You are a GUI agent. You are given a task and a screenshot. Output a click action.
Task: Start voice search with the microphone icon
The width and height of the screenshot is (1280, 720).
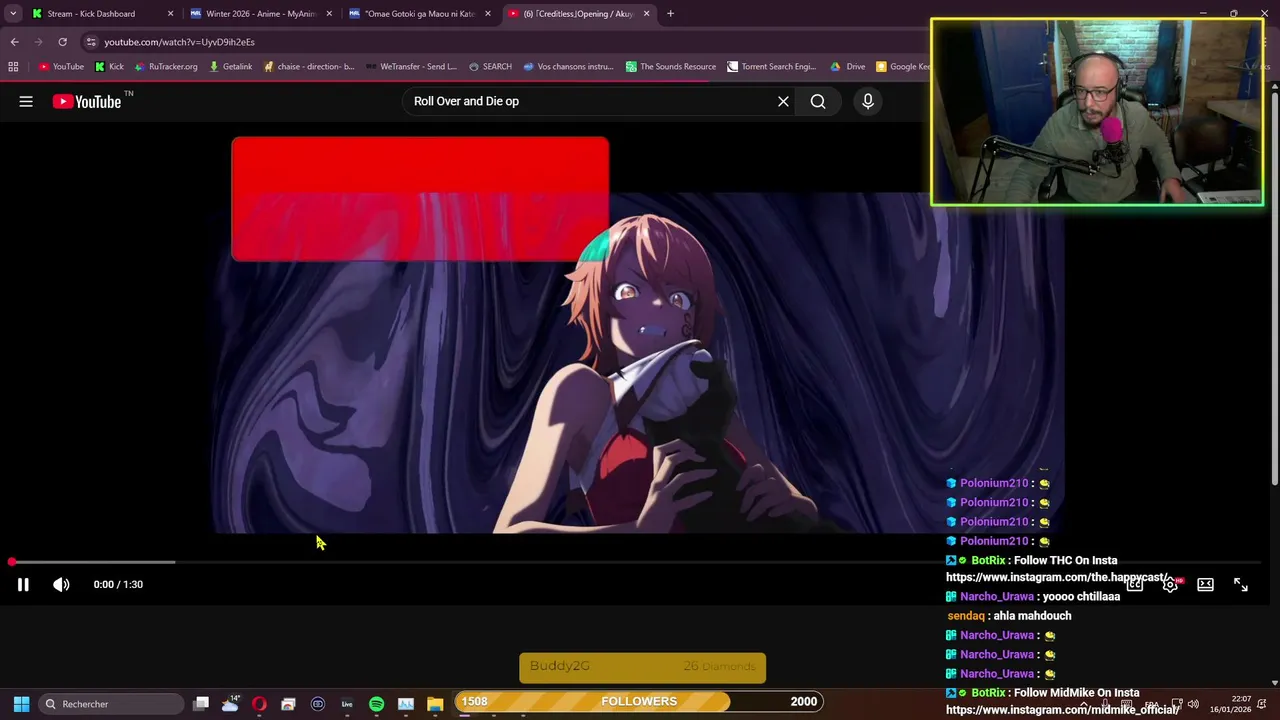pos(868,101)
